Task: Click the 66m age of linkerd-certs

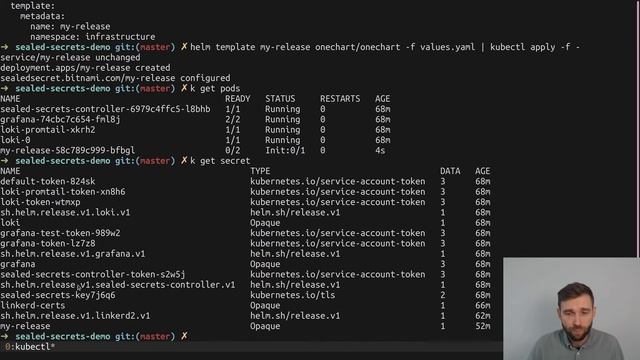Action: (483, 306)
